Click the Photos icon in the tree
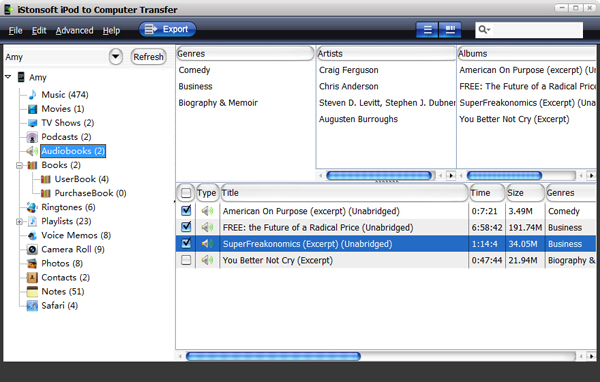 tap(32, 263)
